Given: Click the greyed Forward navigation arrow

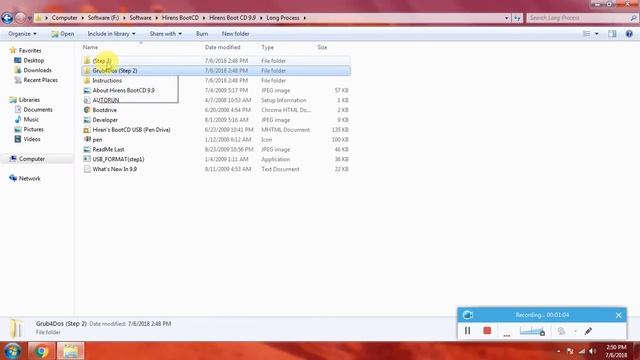Looking at the screenshot, I should tap(20, 18).
